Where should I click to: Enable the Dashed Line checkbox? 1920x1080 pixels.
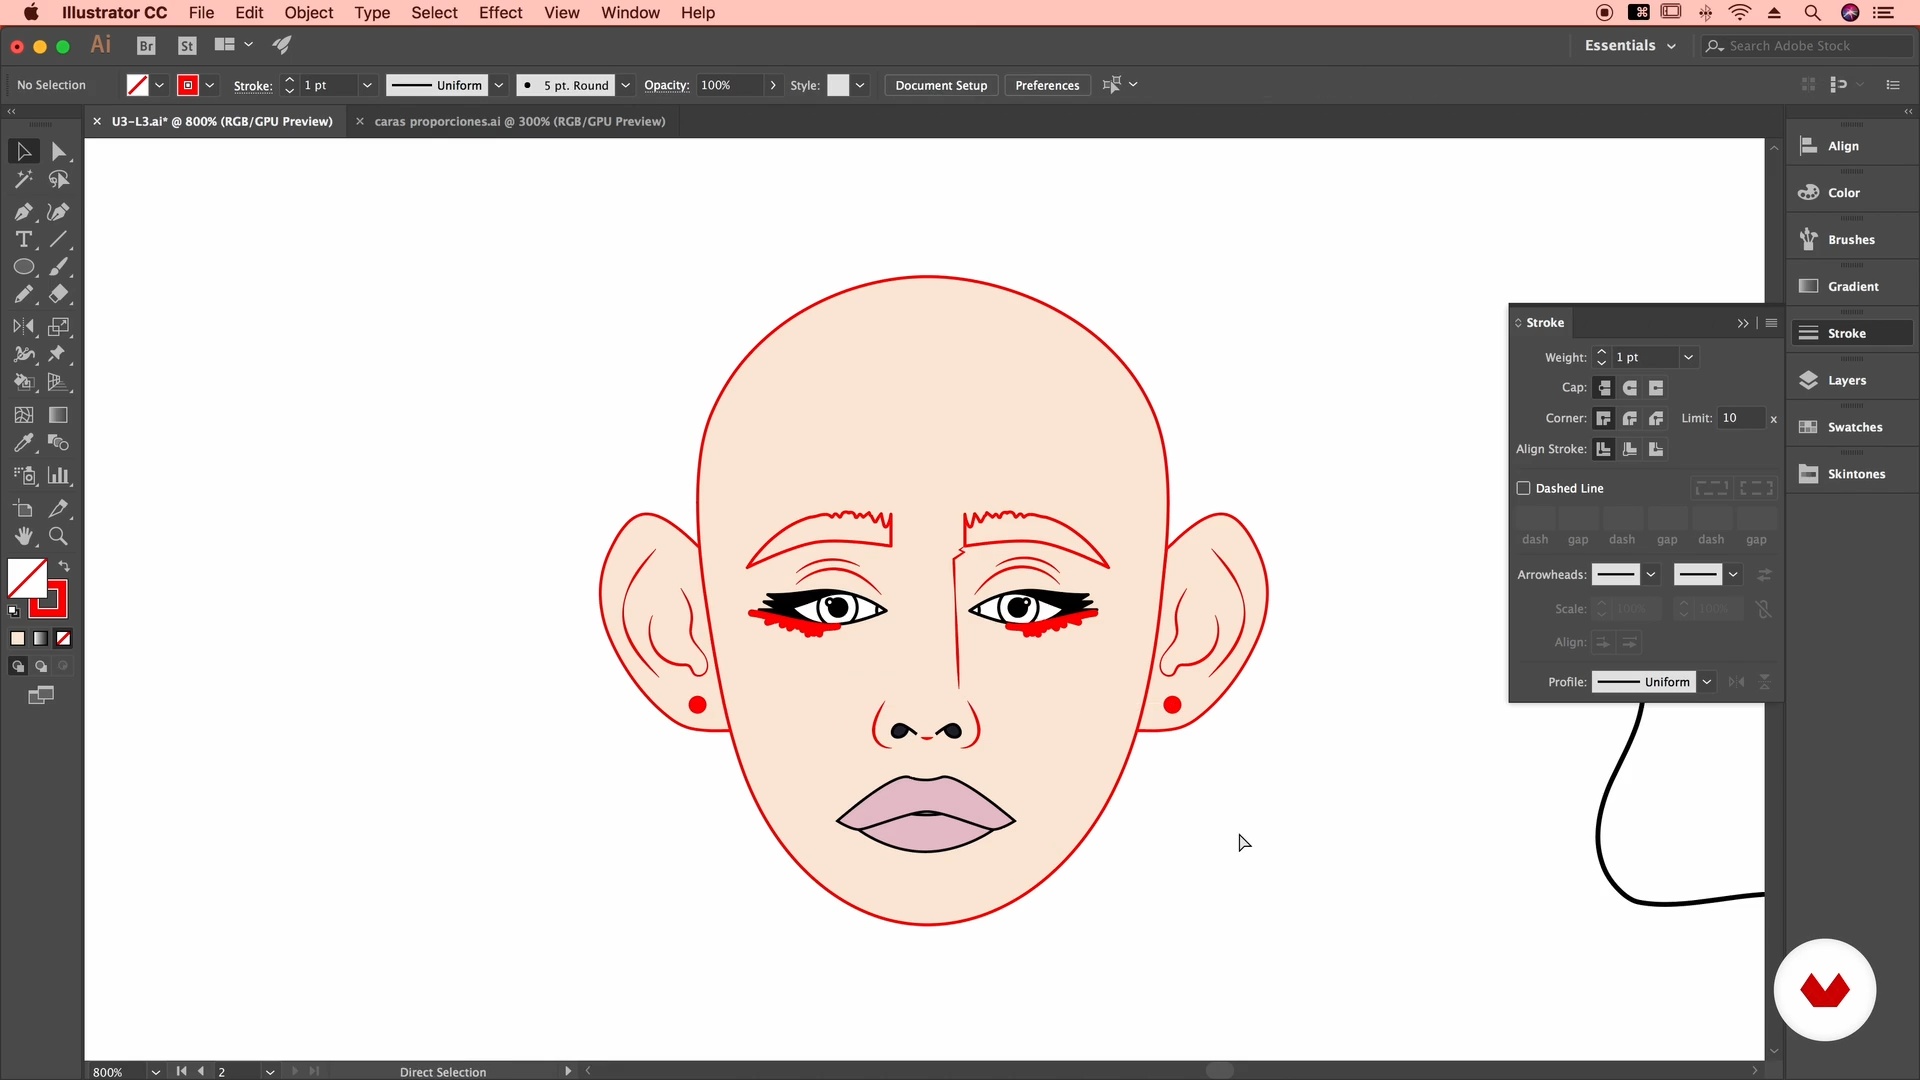click(x=1524, y=488)
